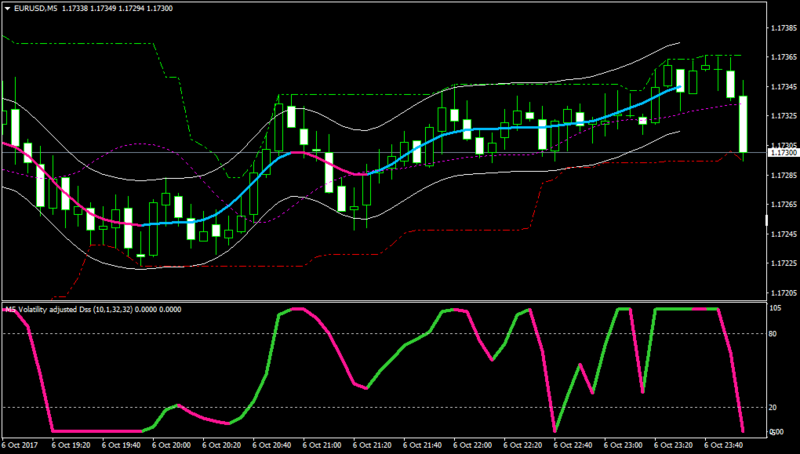
Task: Select the Volatility adjusted Dss indicator label
Action: coord(93,309)
